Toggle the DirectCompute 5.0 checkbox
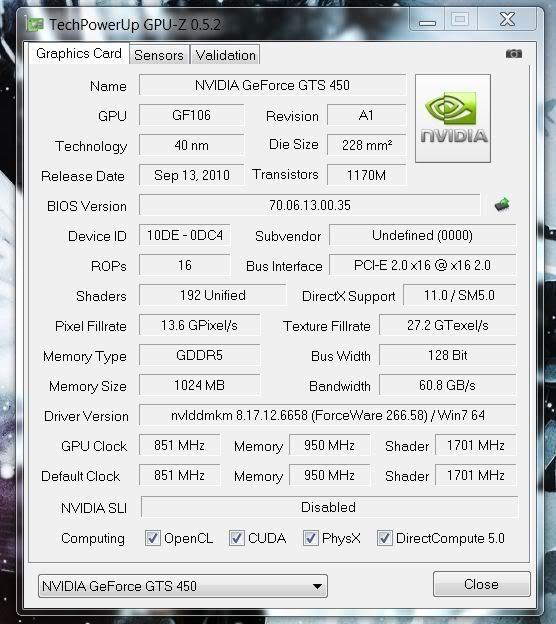The width and height of the screenshot is (556, 624). (385, 538)
